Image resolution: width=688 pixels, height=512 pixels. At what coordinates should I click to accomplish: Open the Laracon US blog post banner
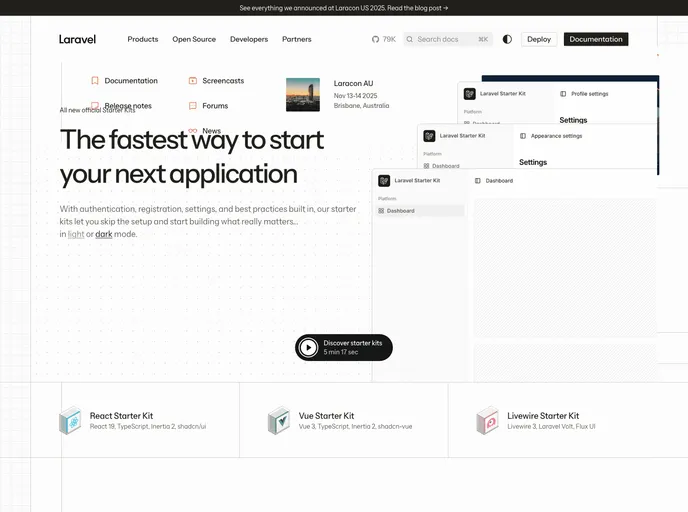coord(344,8)
